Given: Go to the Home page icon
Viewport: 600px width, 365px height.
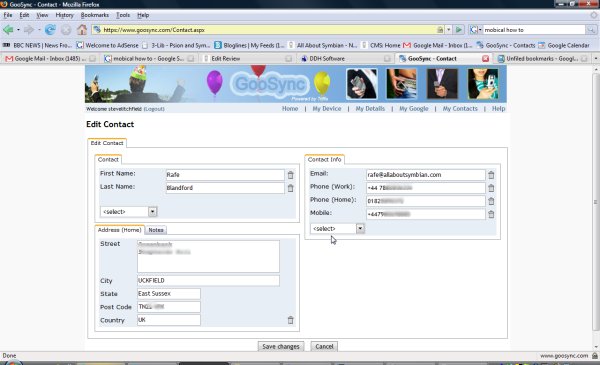Looking at the screenshot, I should click(x=82, y=29).
